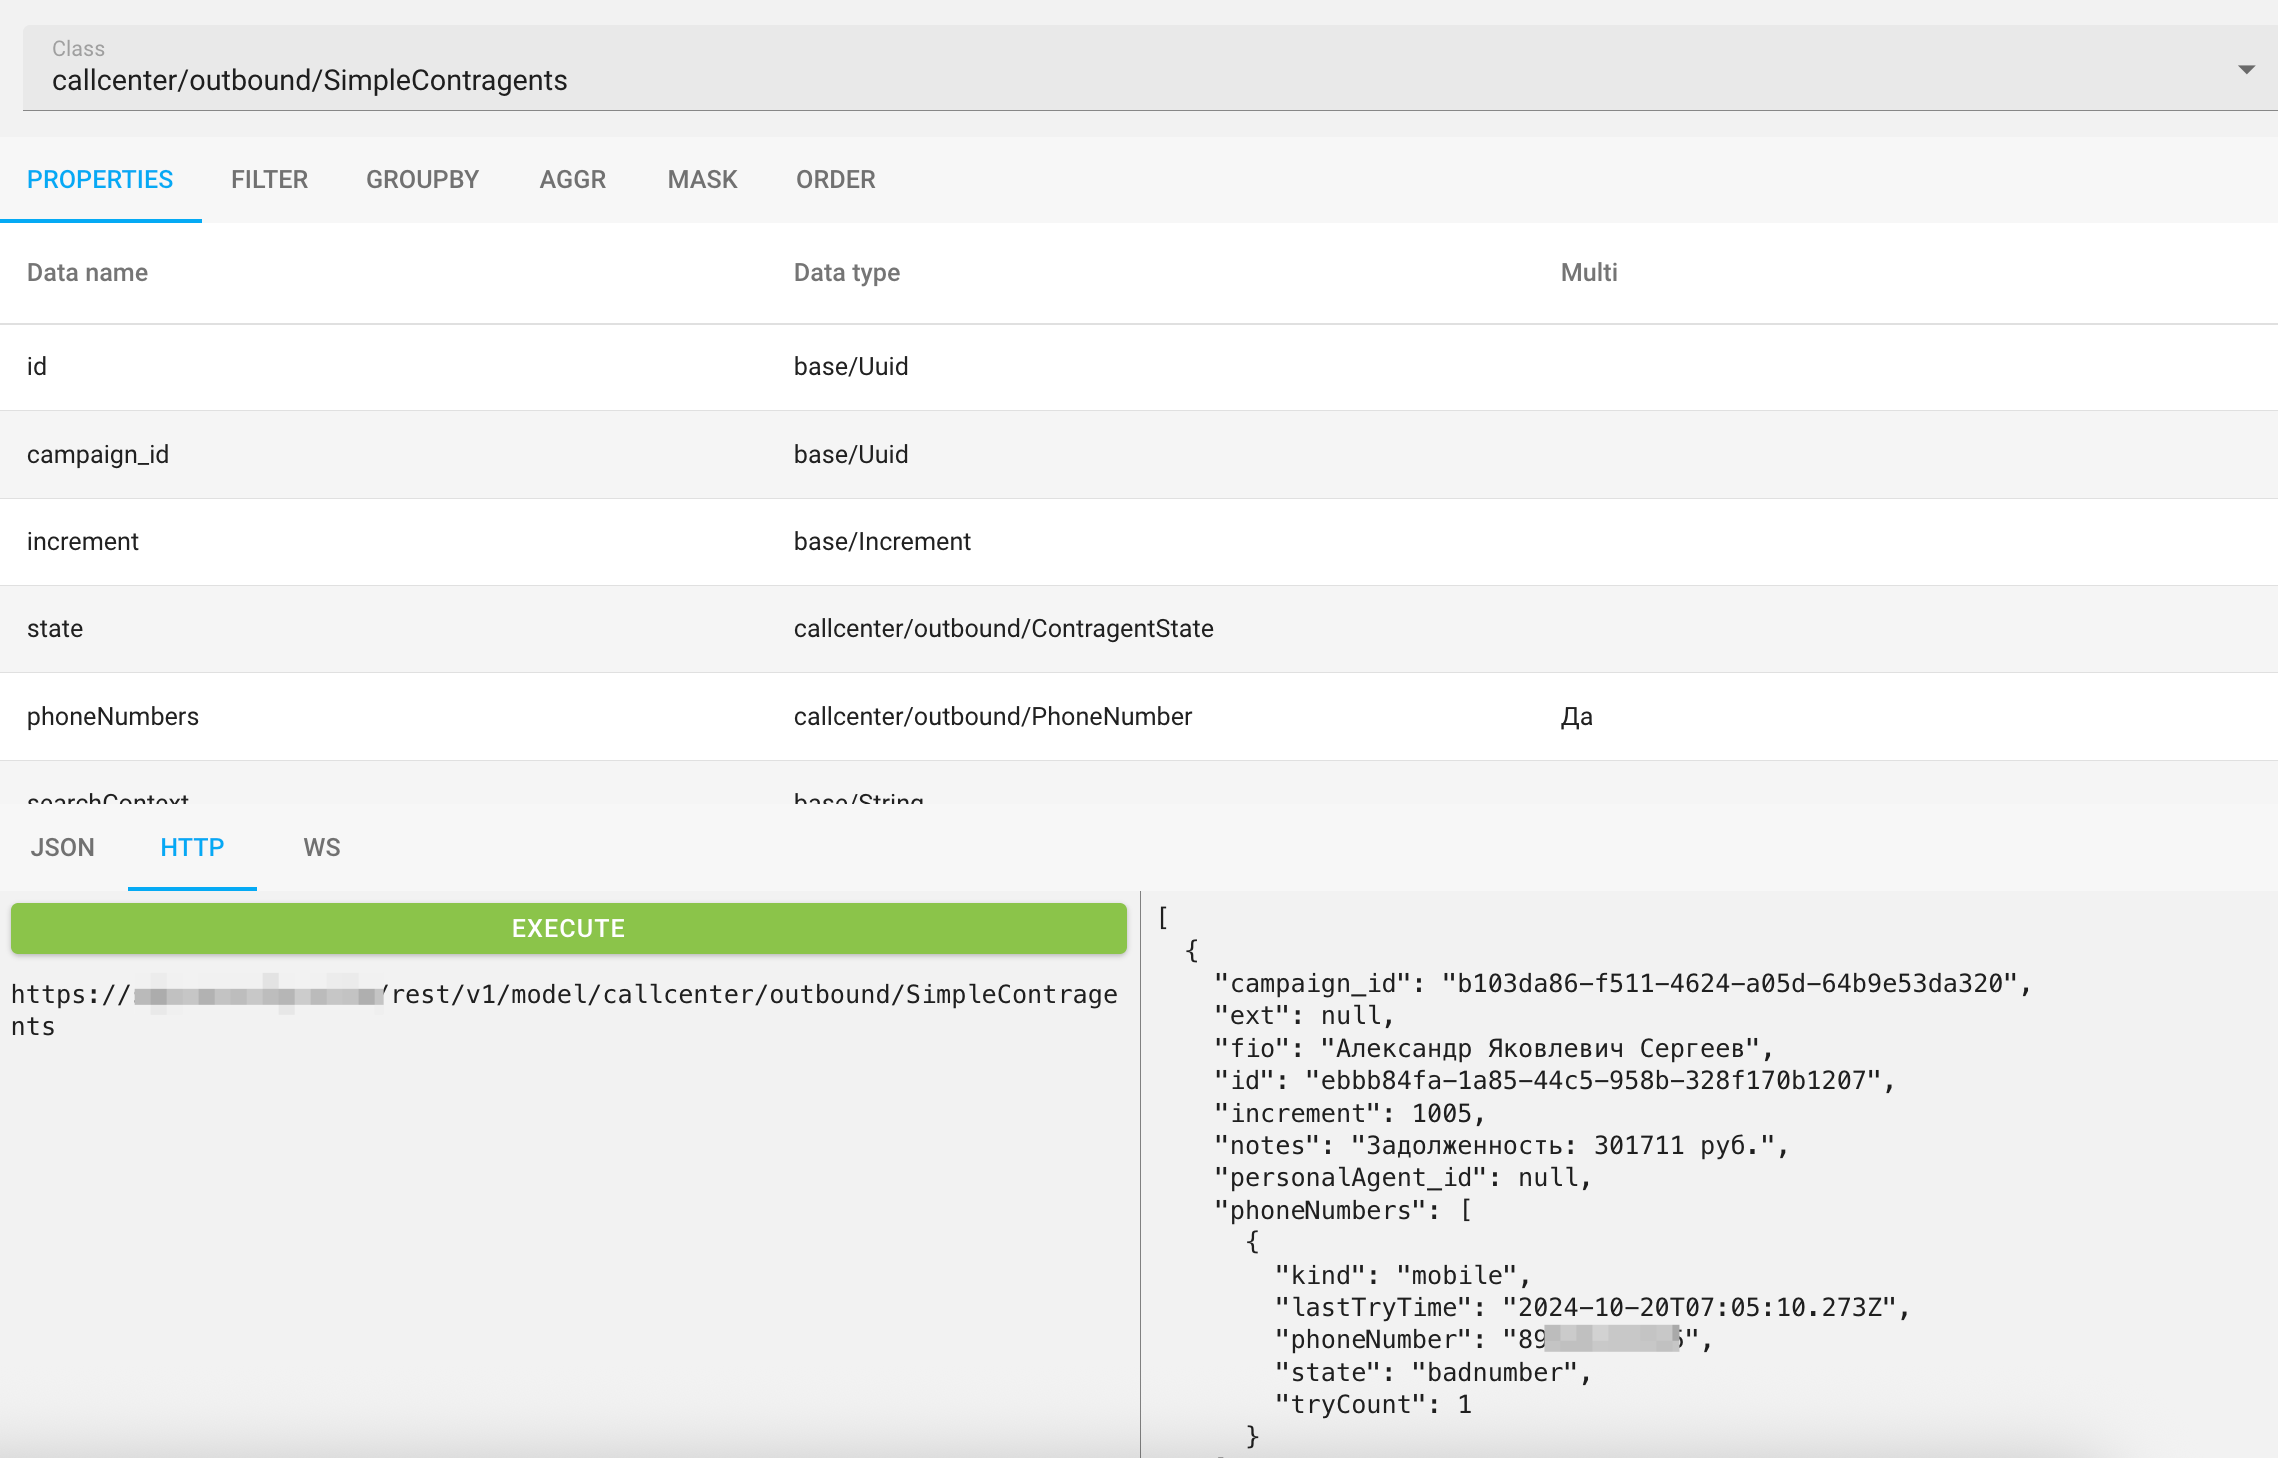
Task: Select the phoneNumbers property row
Action: (113, 717)
